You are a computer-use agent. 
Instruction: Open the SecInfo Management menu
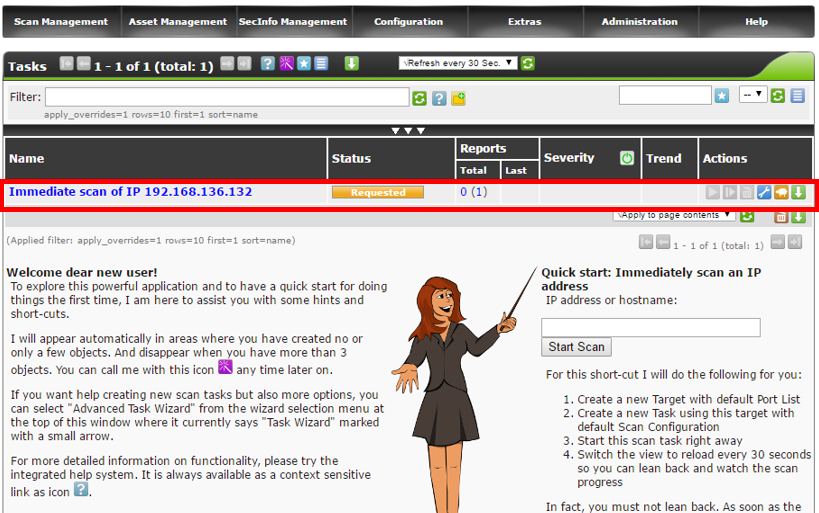click(x=293, y=22)
